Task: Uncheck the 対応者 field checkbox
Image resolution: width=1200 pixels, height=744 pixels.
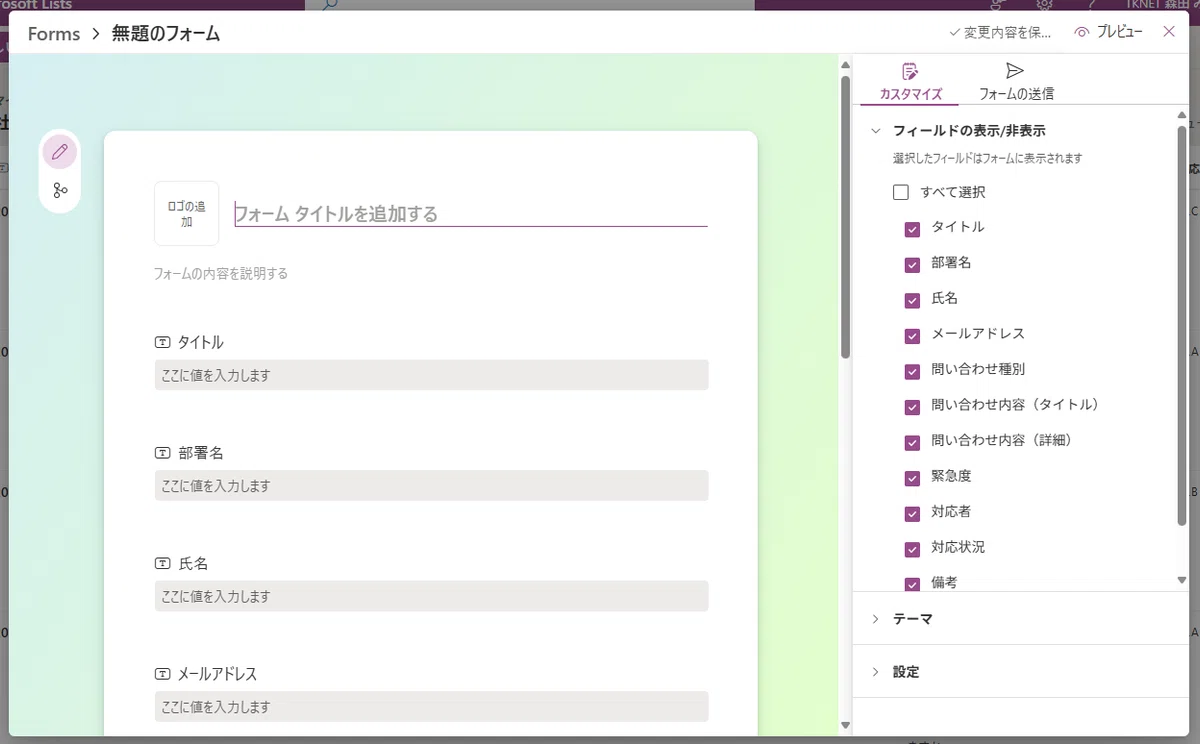Action: pyautogui.click(x=912, y=514)
